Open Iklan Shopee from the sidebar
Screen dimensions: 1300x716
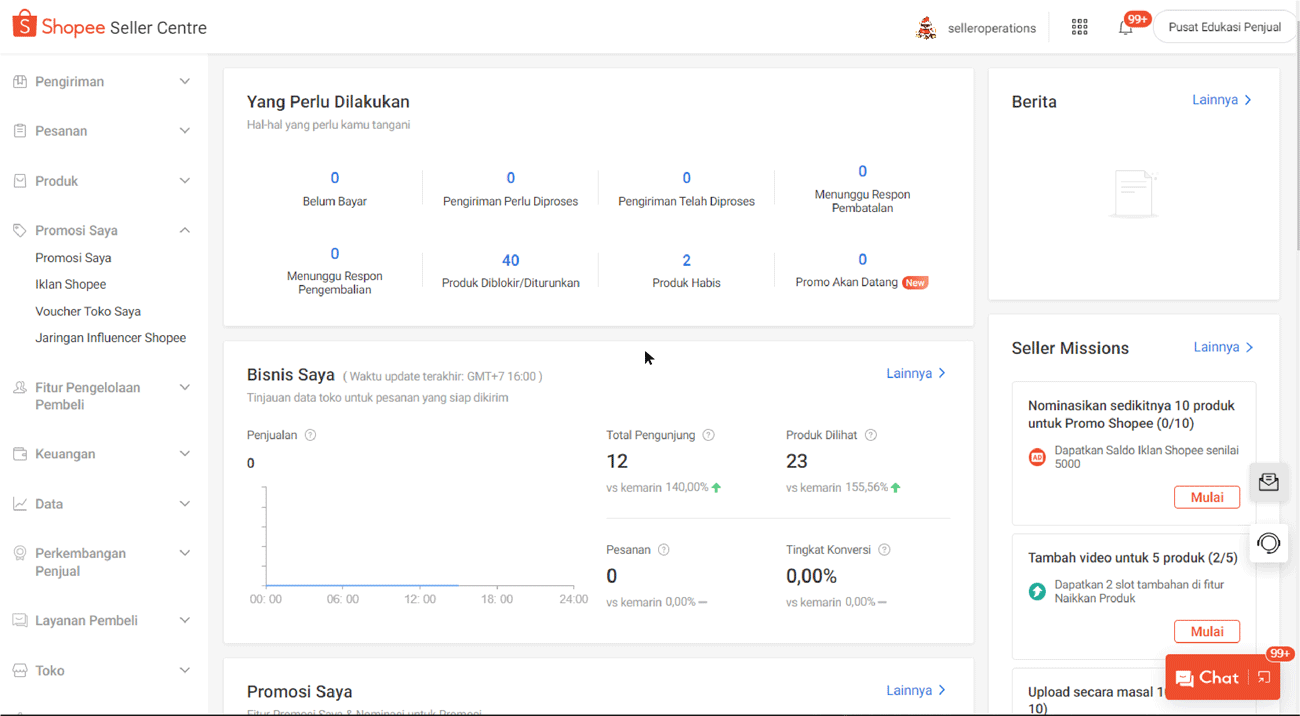pyautogui.click(x=71, y=284)
